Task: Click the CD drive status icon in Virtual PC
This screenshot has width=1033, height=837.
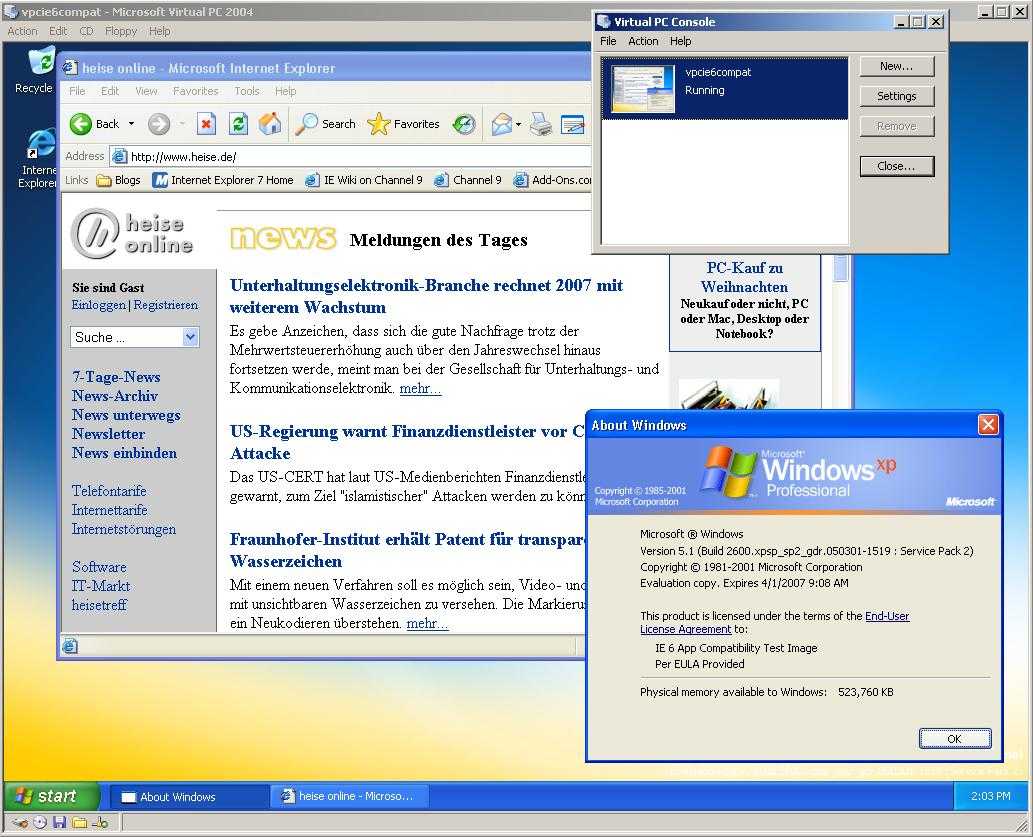Action: tap(40, 822)
